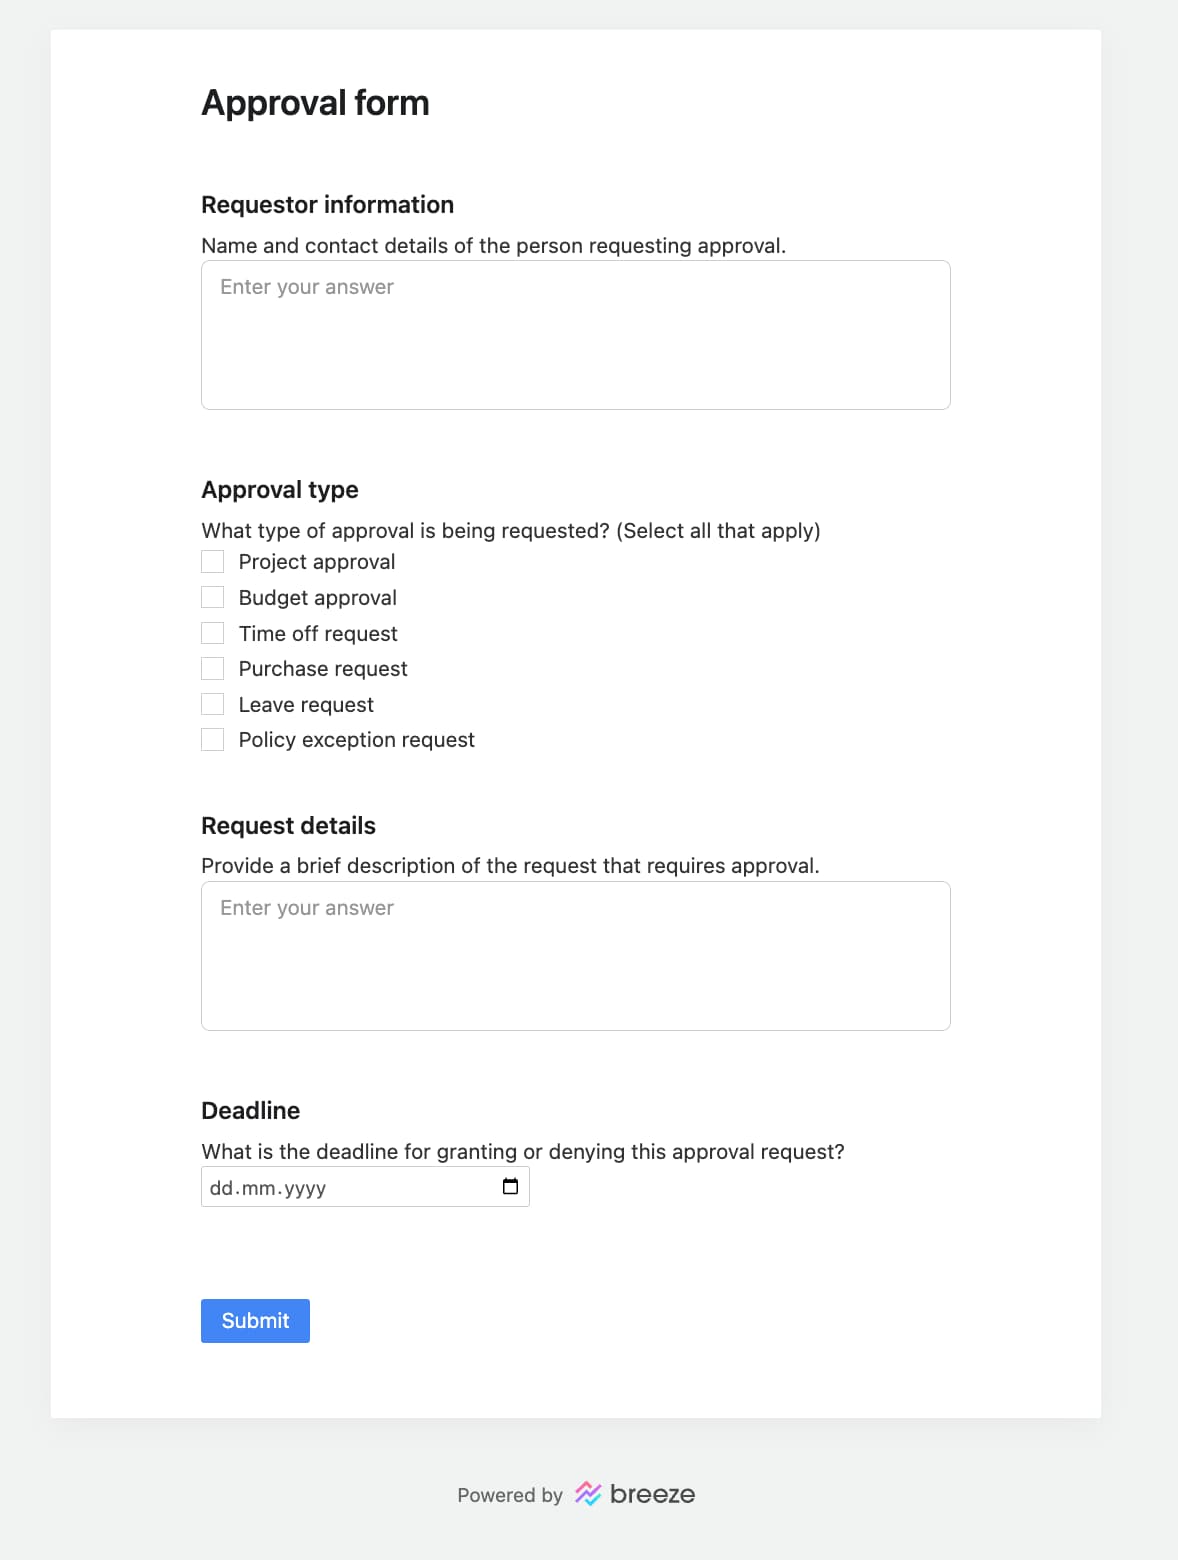The width and height of the screenshot is (1178, 1560).
Task: Select the Purchase request checkbox
Action: pyautogui.click(x=212, y=668)
